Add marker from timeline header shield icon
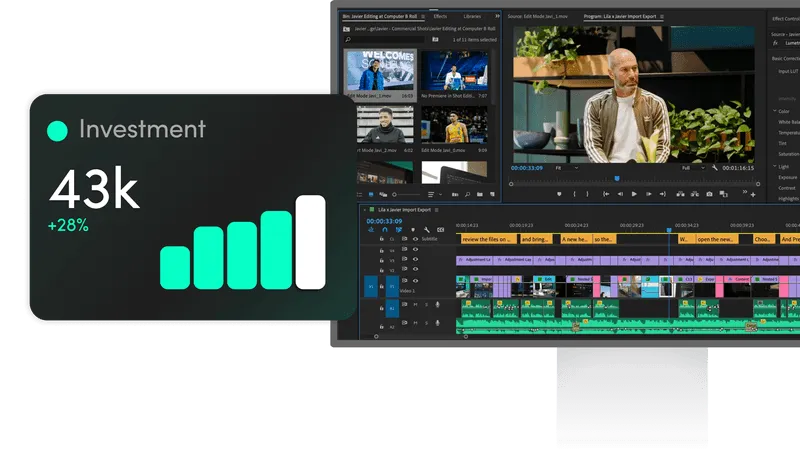800x450 pixels. pyautogui.click(x=413, y=230)
